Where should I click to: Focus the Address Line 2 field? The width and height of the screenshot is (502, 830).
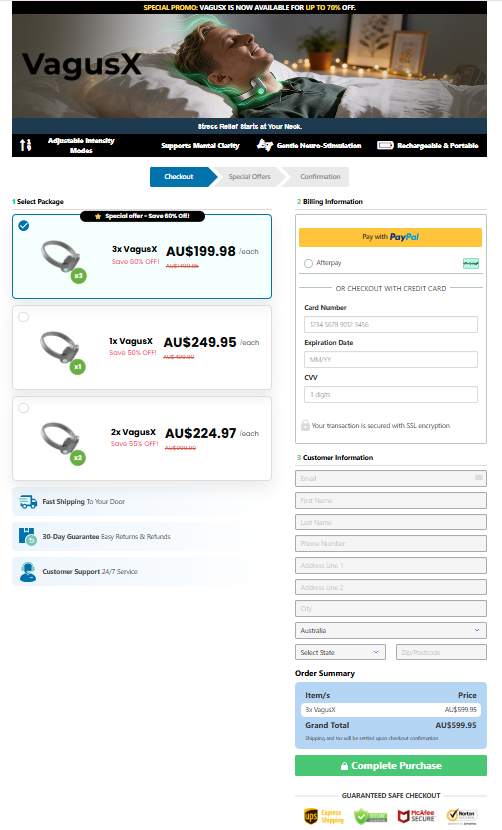coord(391,587)
